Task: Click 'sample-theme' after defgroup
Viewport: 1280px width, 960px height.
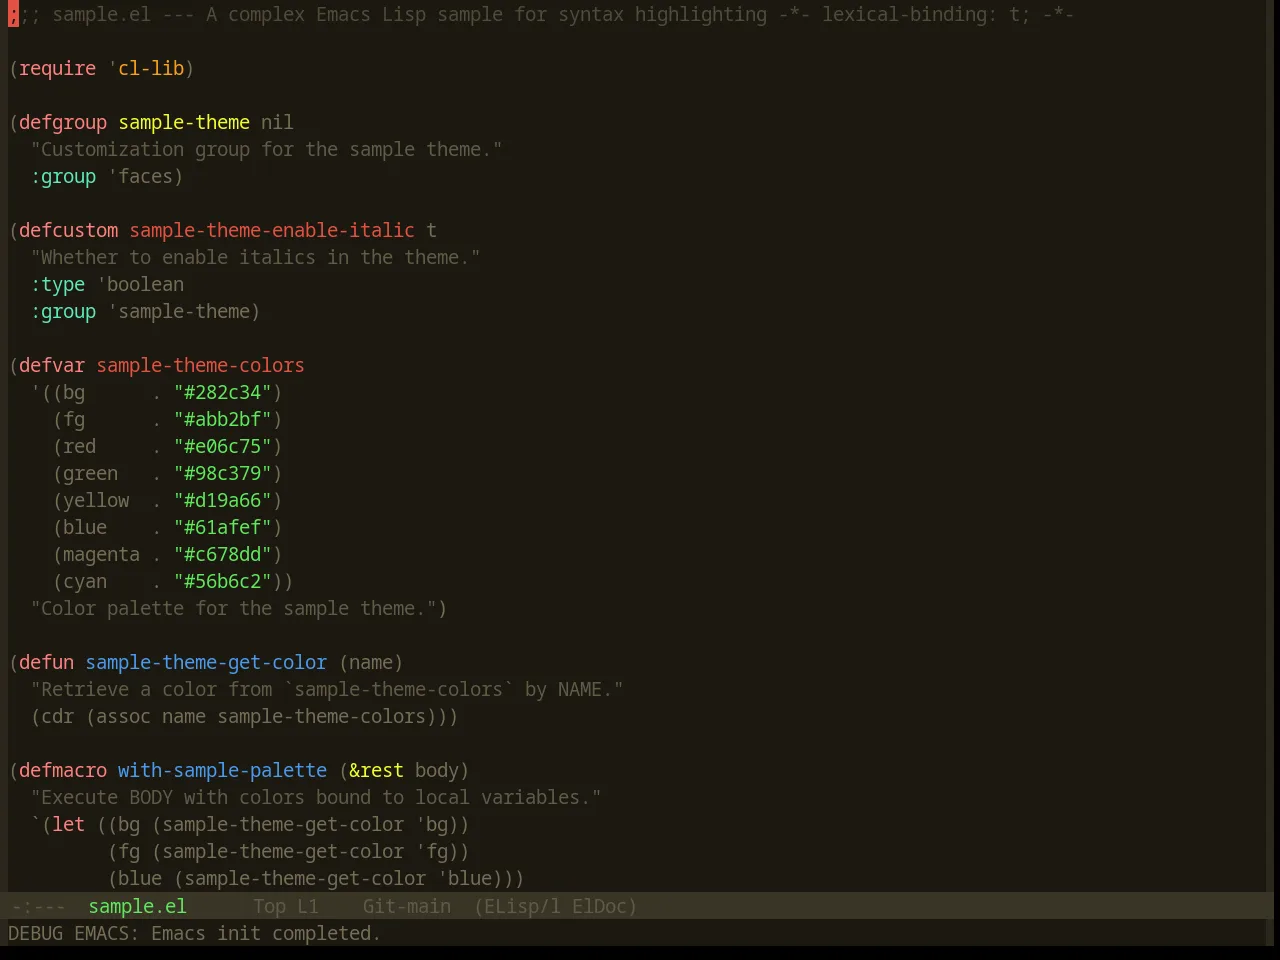Action: [x=184, y=122]
